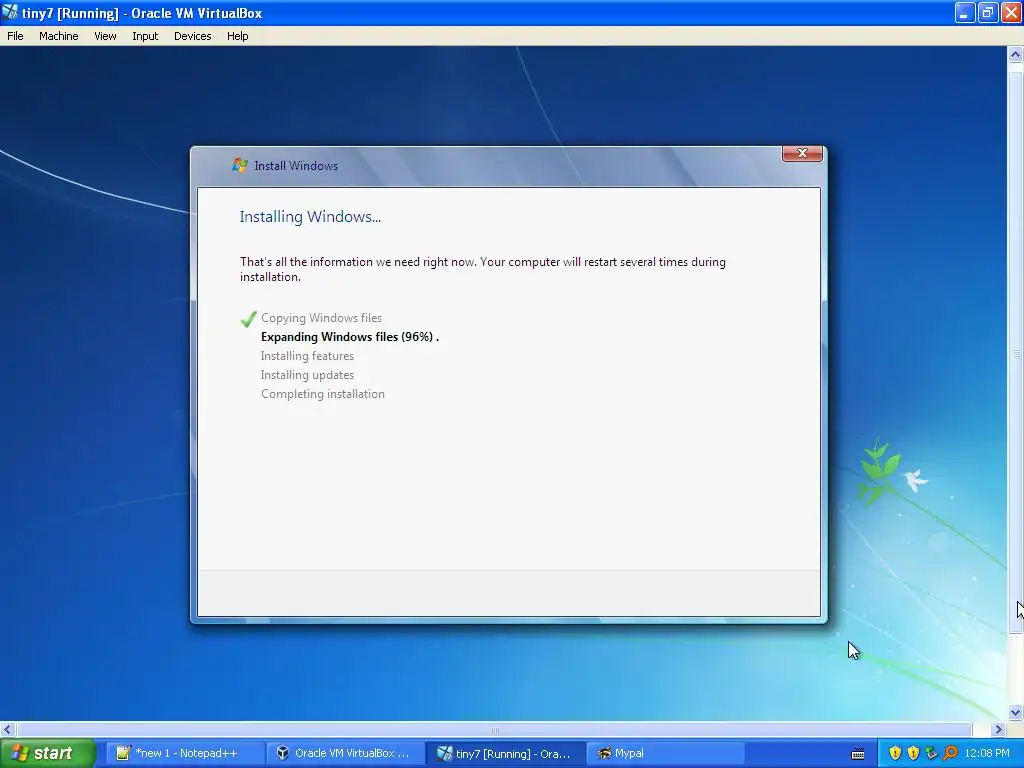Click the Notepad++ icon on the taskbar

pyautogui.click(x=123, y=754)
